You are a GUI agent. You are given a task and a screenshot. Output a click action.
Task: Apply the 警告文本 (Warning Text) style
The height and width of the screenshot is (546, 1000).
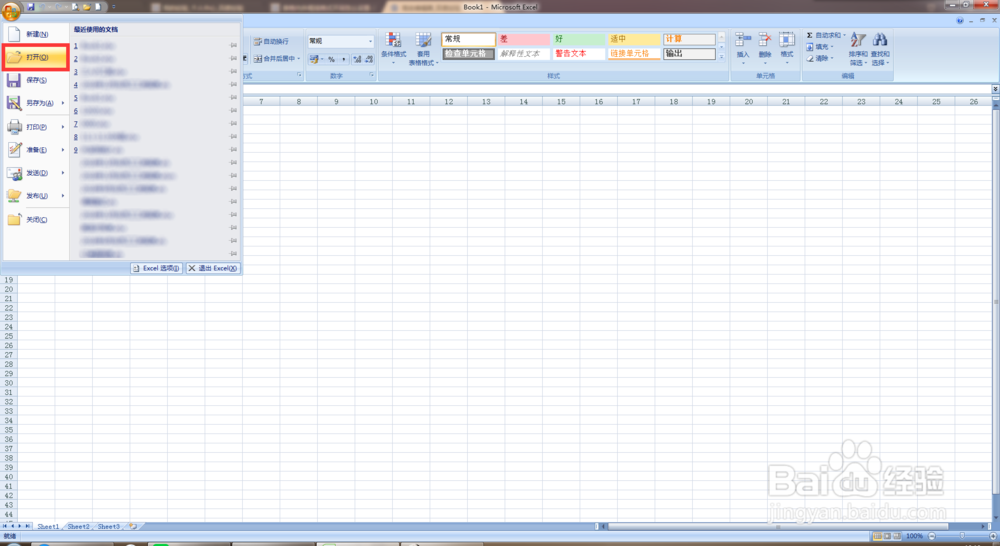click(578, 54)
